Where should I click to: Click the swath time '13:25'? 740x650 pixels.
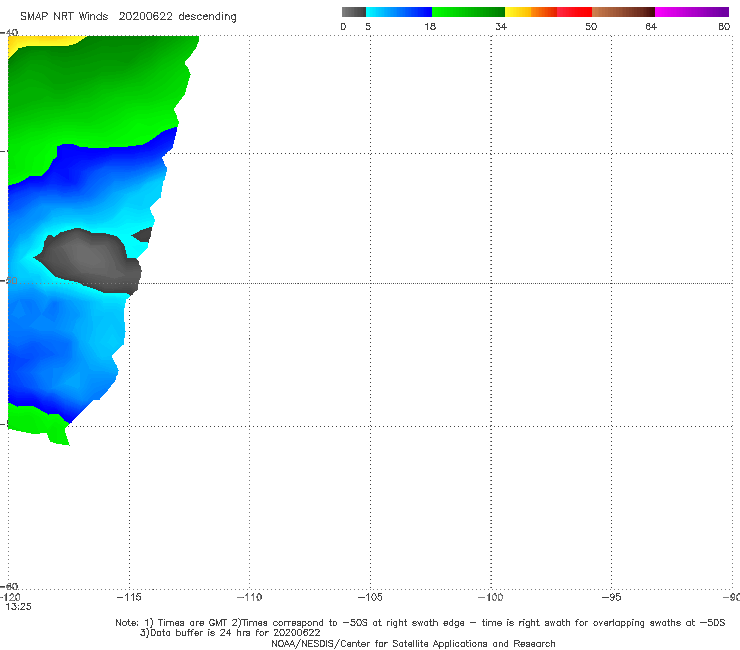pos(18,607)
